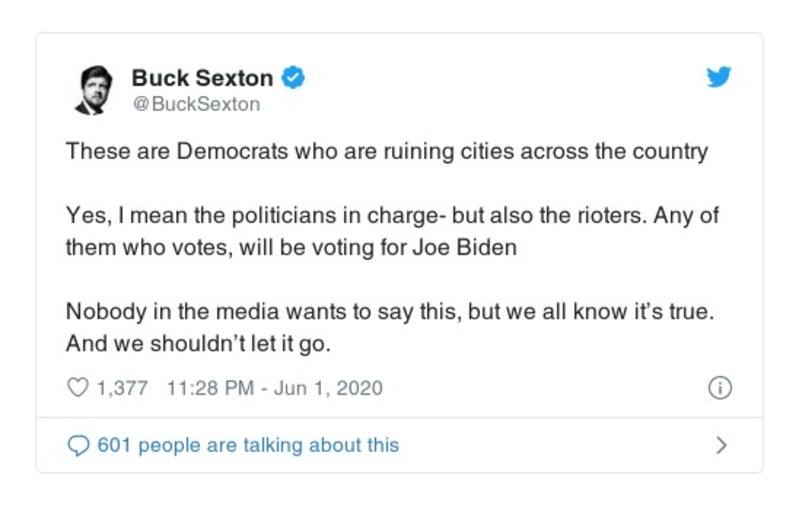Image resolution: width=799 pixels, height=513 pixels.
Task: Open Buck Sexton's profile picture
Action: click(94, 90)
